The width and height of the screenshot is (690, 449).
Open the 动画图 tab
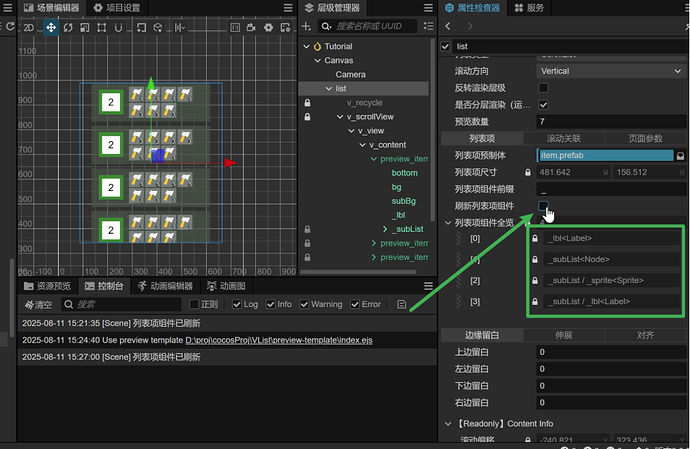226,286
